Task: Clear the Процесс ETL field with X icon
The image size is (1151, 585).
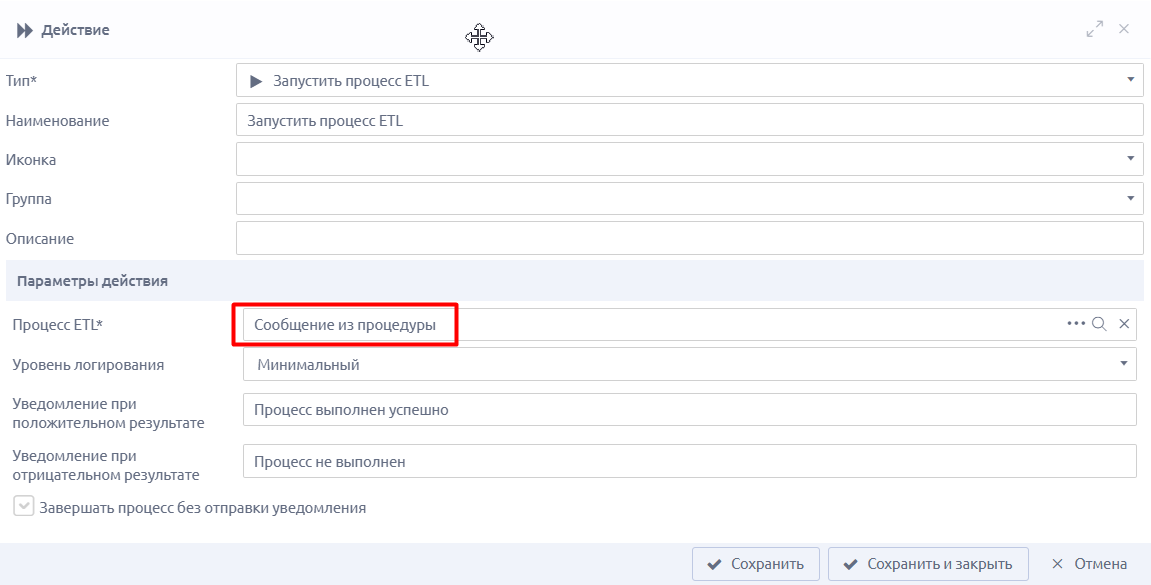Action: 1124,324
